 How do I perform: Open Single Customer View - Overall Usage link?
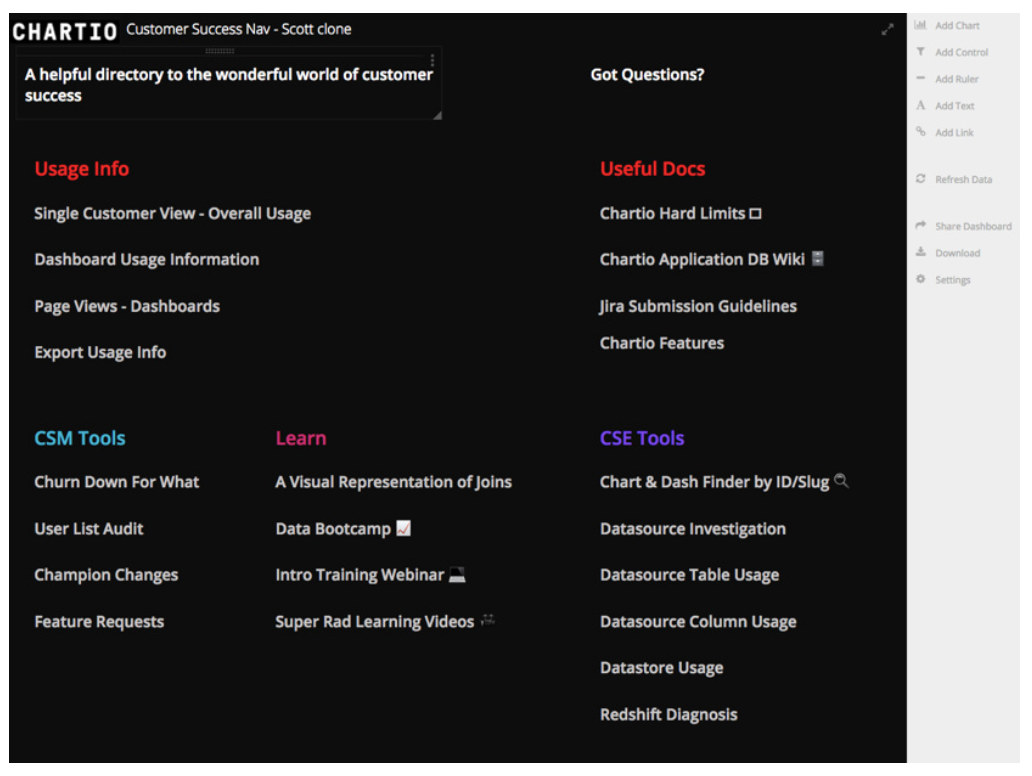pyautogui.click(x=172, y=213)
